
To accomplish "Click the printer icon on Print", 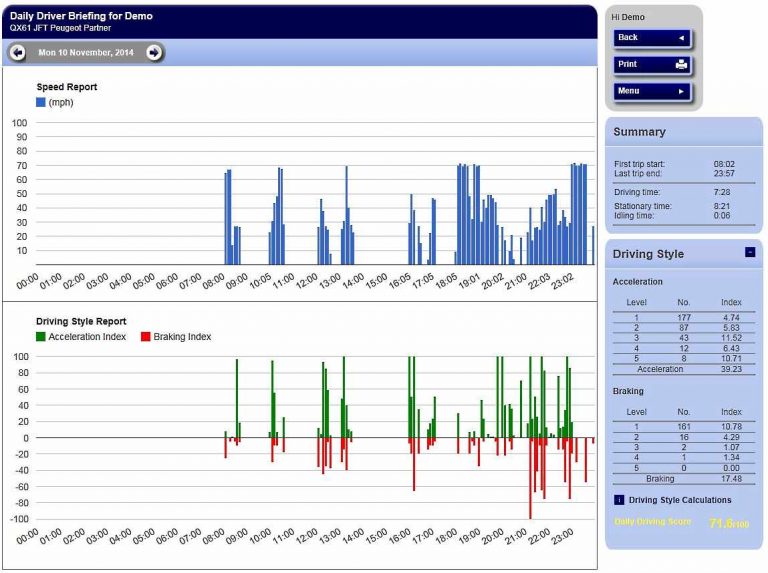I will [681, 65].
